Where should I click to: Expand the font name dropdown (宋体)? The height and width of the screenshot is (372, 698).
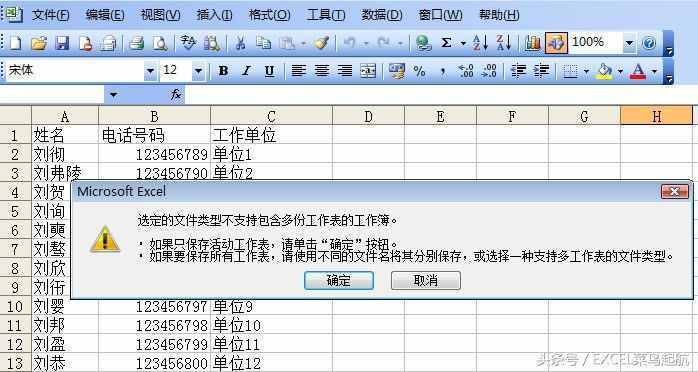pos(150,71)
